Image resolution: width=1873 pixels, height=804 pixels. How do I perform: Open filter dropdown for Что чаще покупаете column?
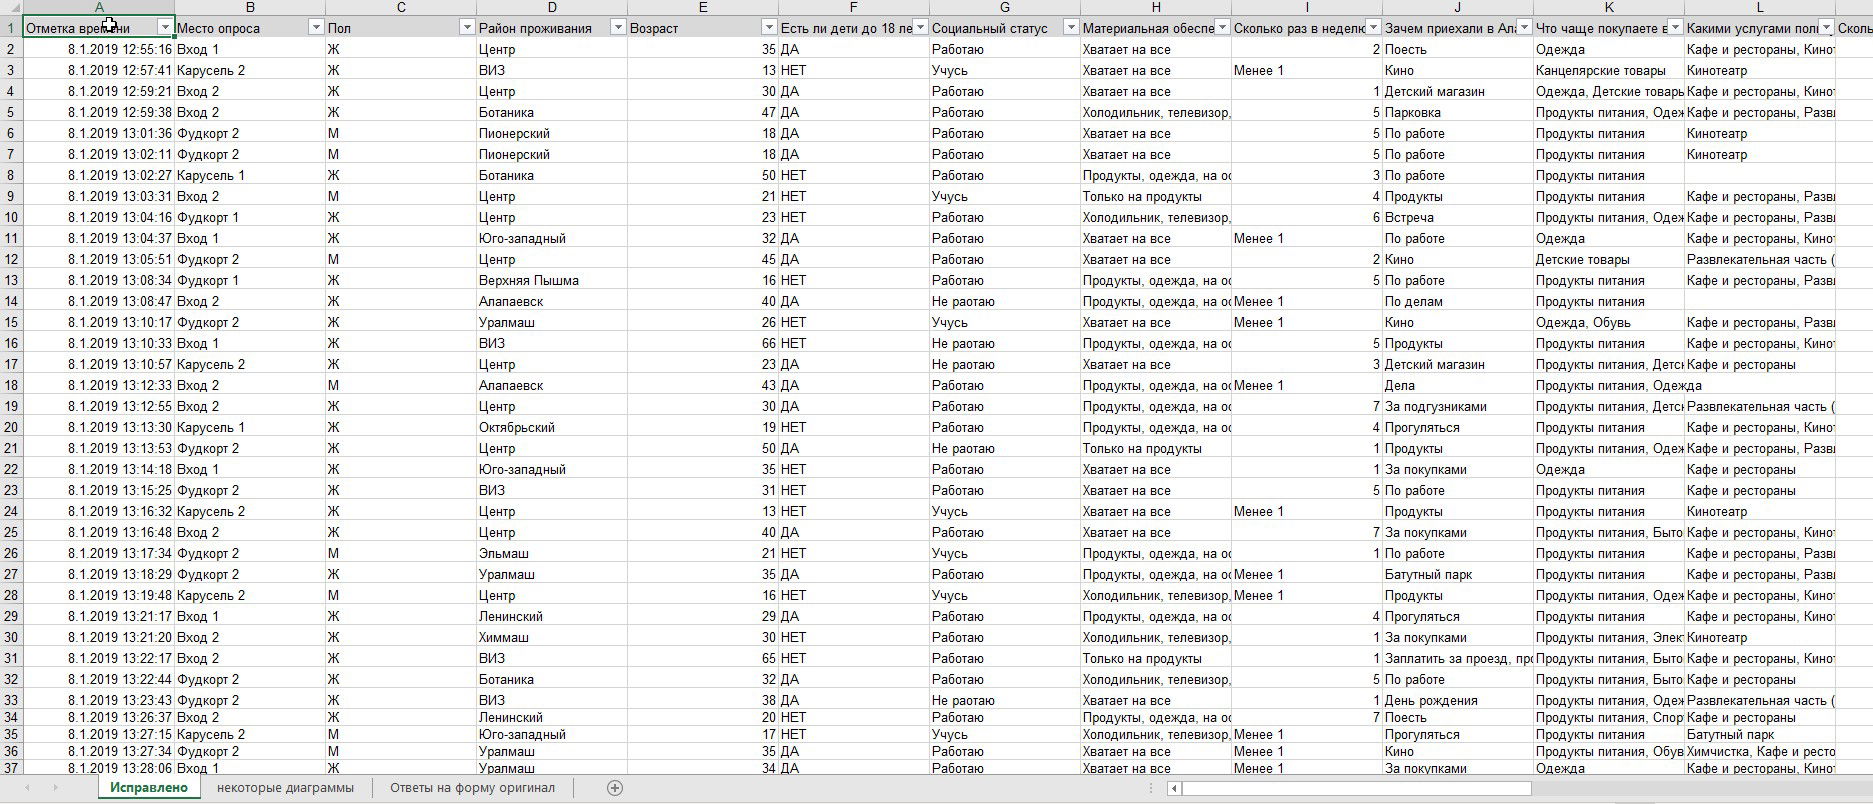(x=1675, y=28)
